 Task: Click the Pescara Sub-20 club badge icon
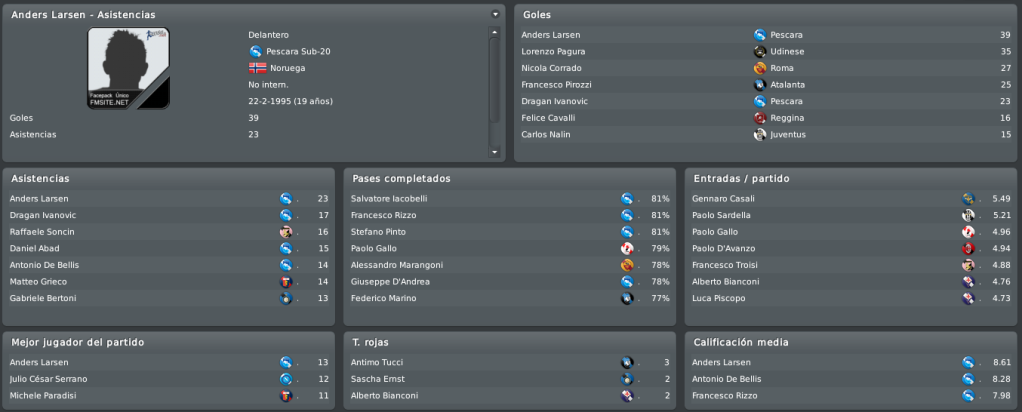256,52
